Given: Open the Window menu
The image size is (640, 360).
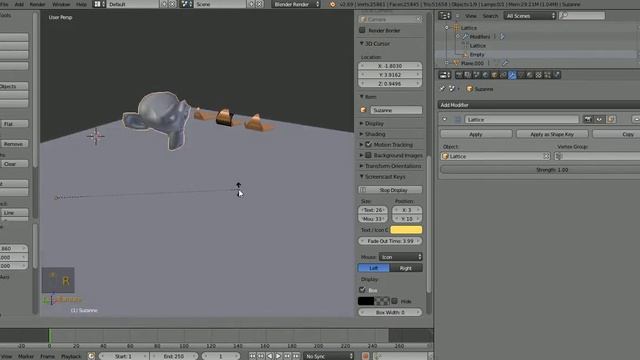Looking at the screenshot, I should [61, 4].
